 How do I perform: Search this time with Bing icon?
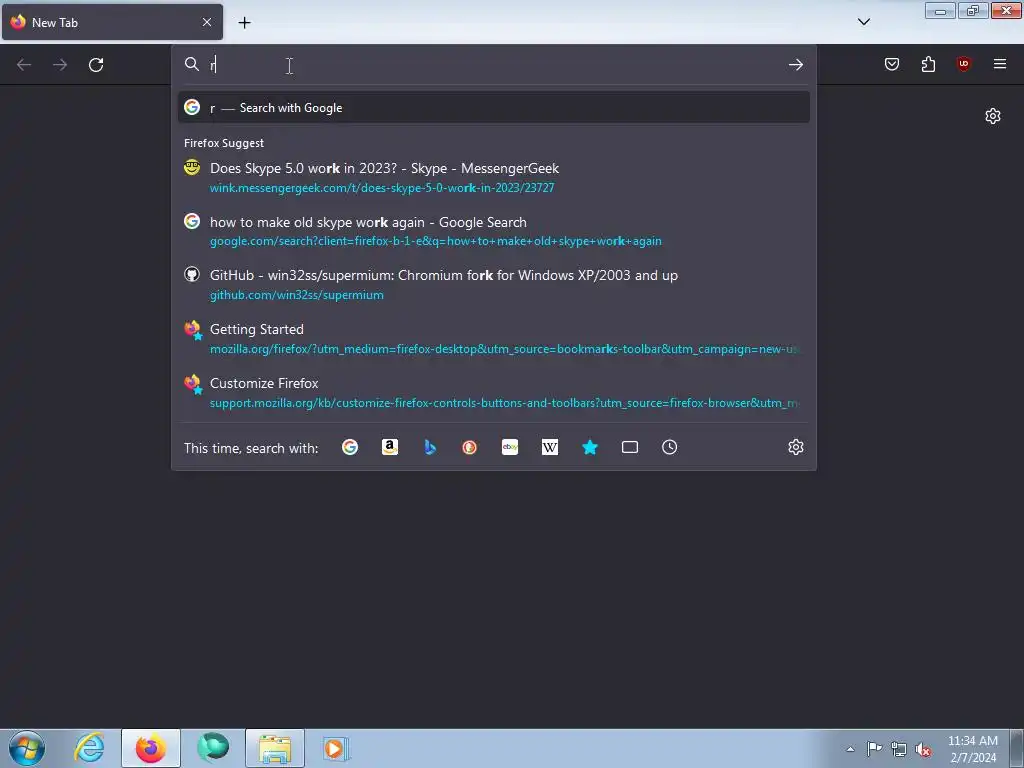pyautogui.click(x=430, y=447)
